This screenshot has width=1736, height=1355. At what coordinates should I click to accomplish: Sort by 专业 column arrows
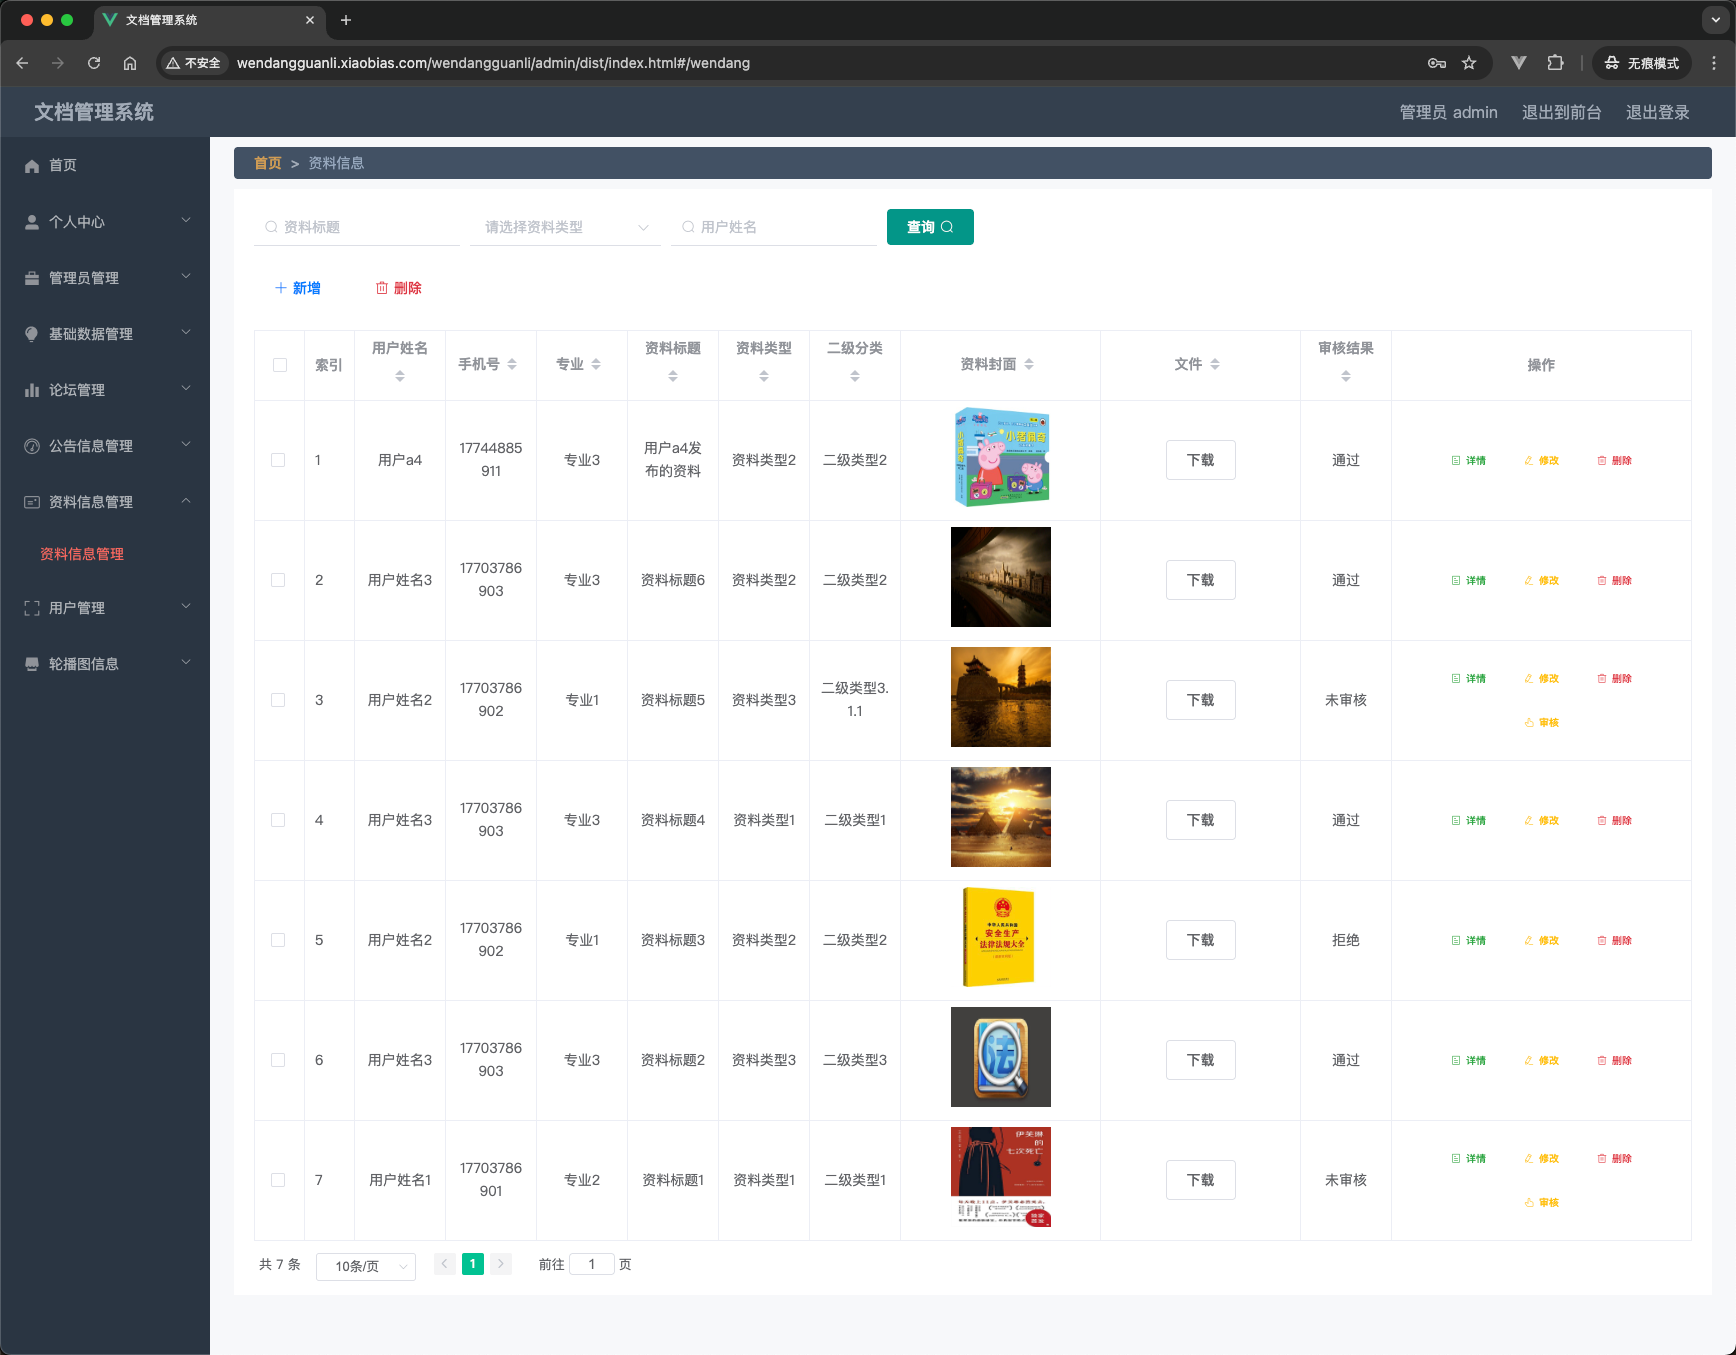[596, 364]
